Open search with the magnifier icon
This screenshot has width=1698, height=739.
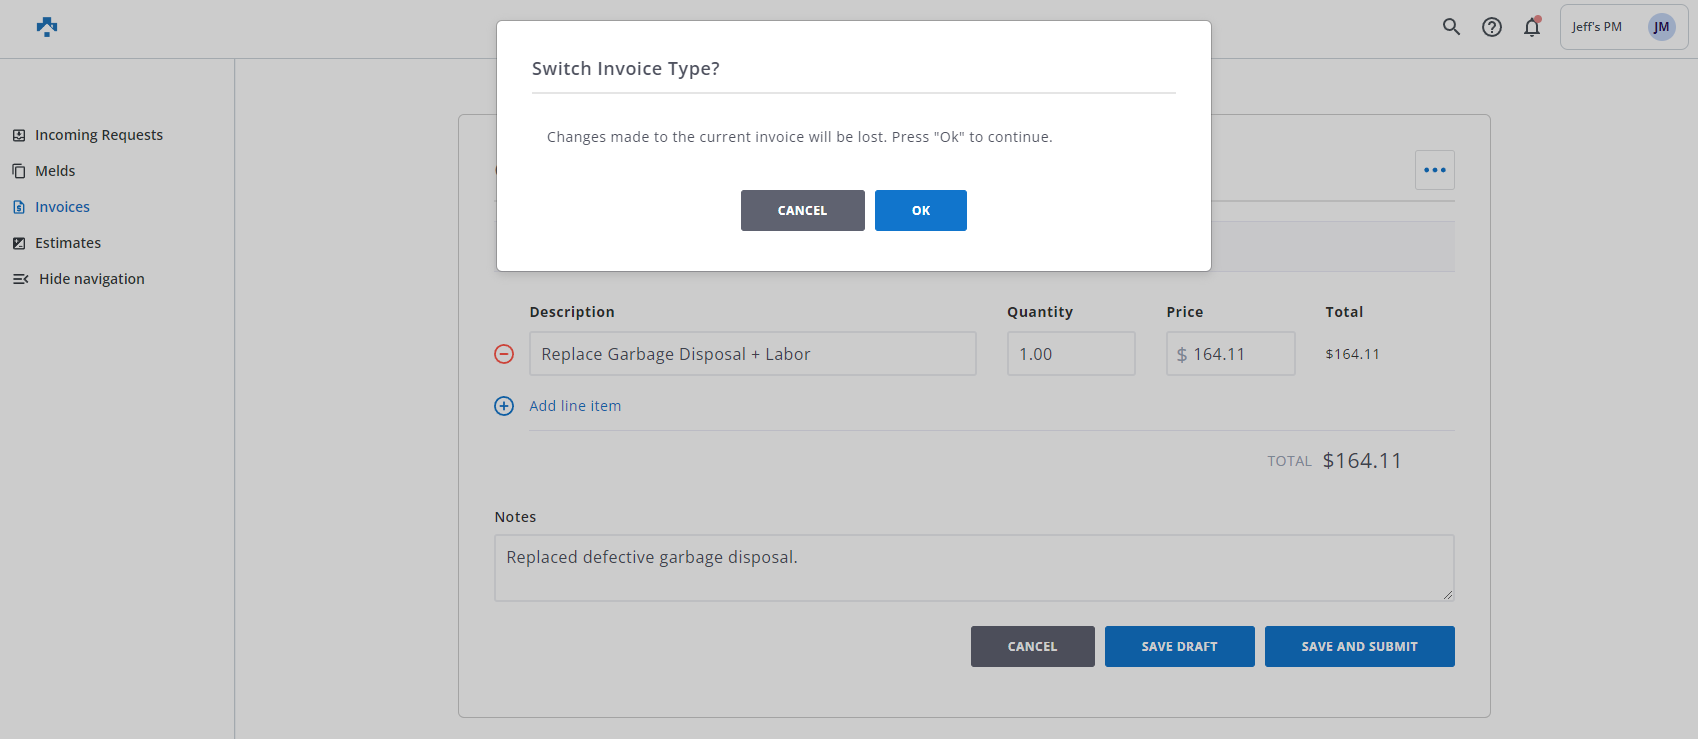click(1451, 27)
